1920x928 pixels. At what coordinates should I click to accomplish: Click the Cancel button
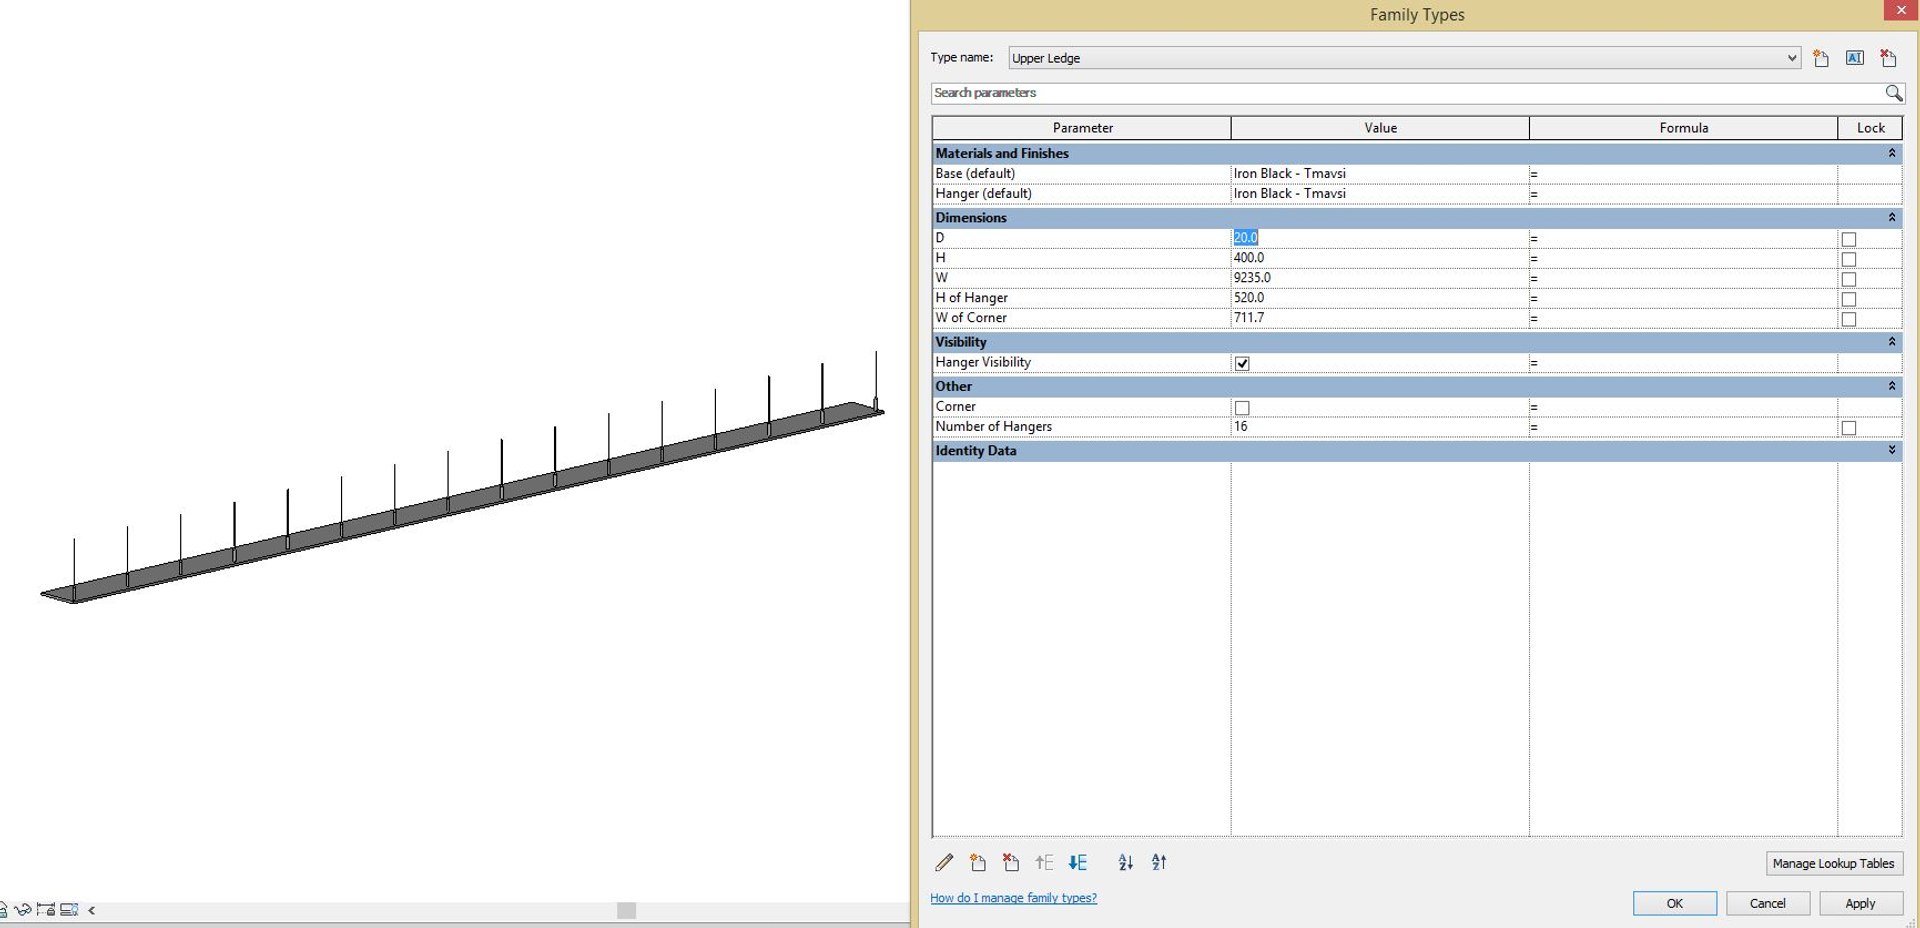click(x=1767, y=903)
